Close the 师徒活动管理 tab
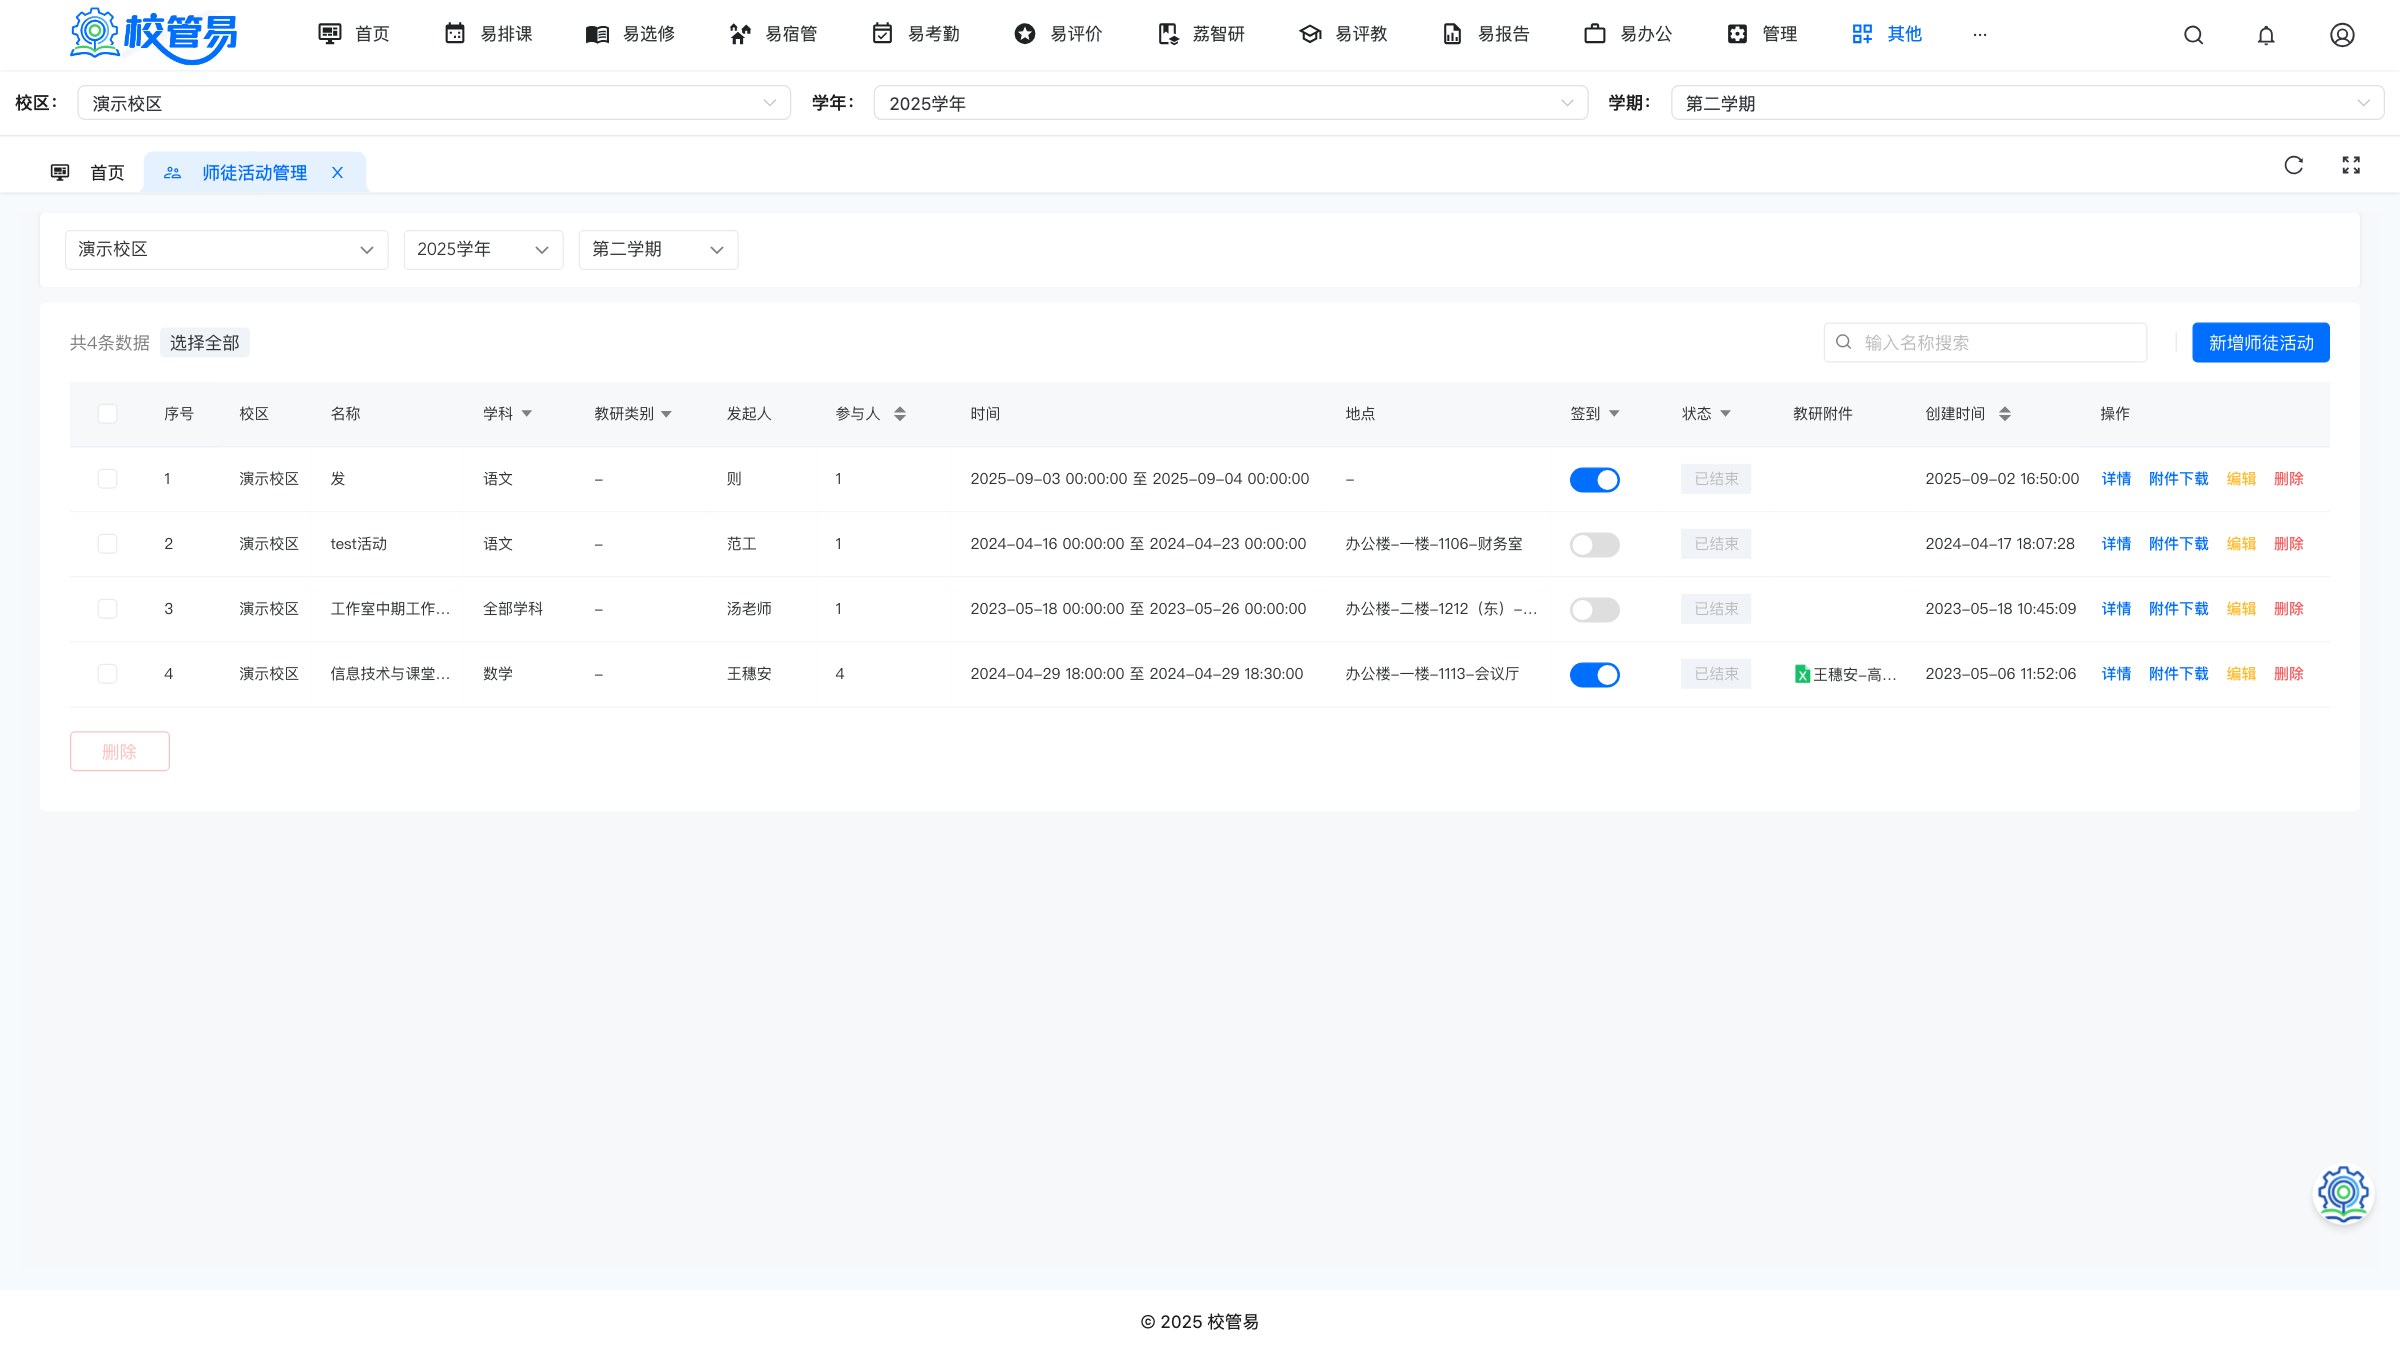This screenshot has width=2400, height=1350. click(338, 172)
